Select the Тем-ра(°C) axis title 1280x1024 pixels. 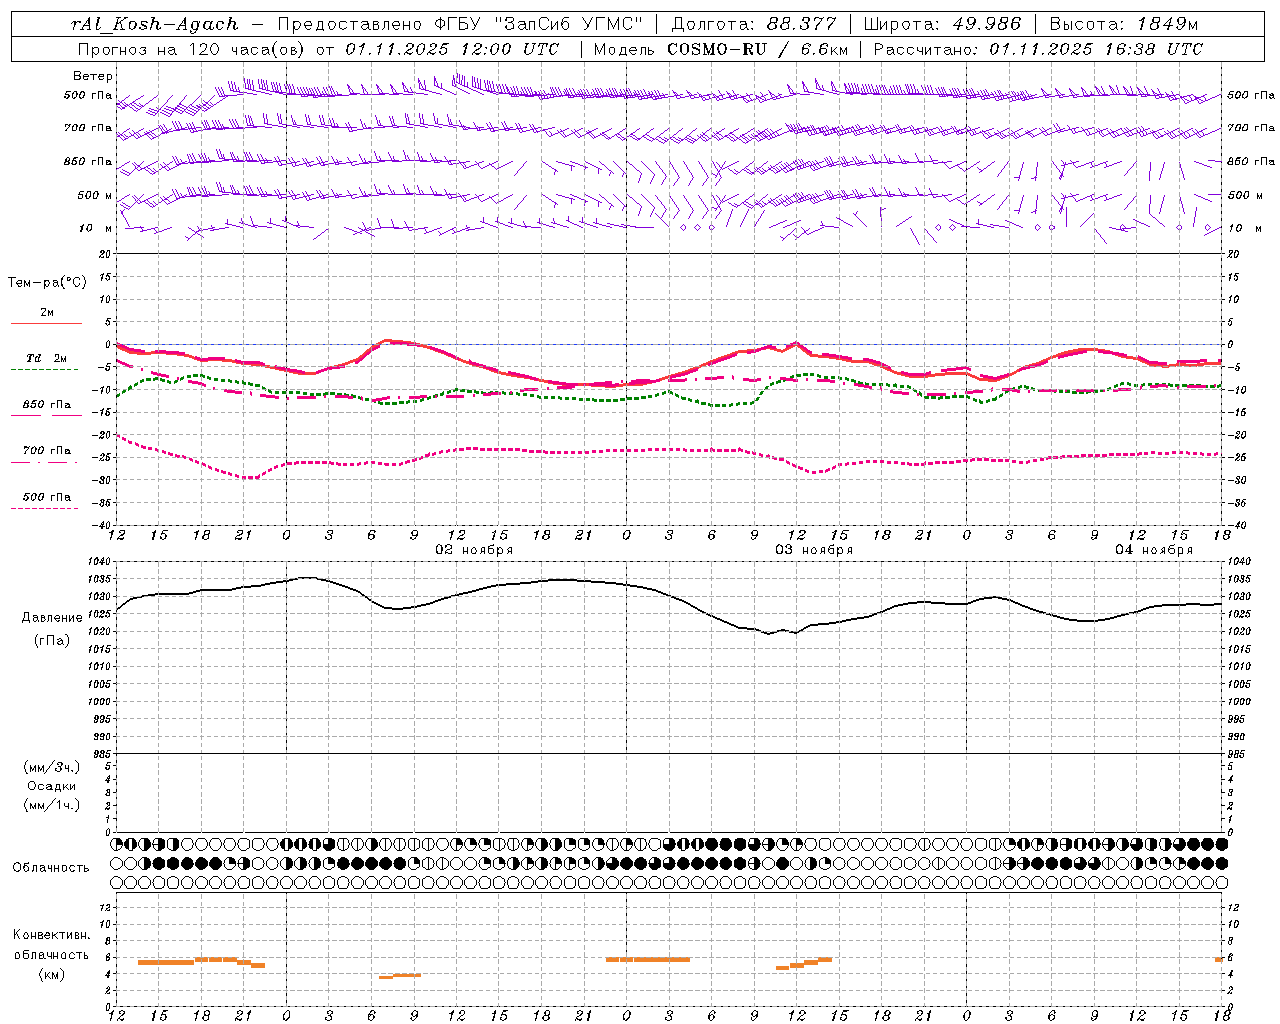47,282
